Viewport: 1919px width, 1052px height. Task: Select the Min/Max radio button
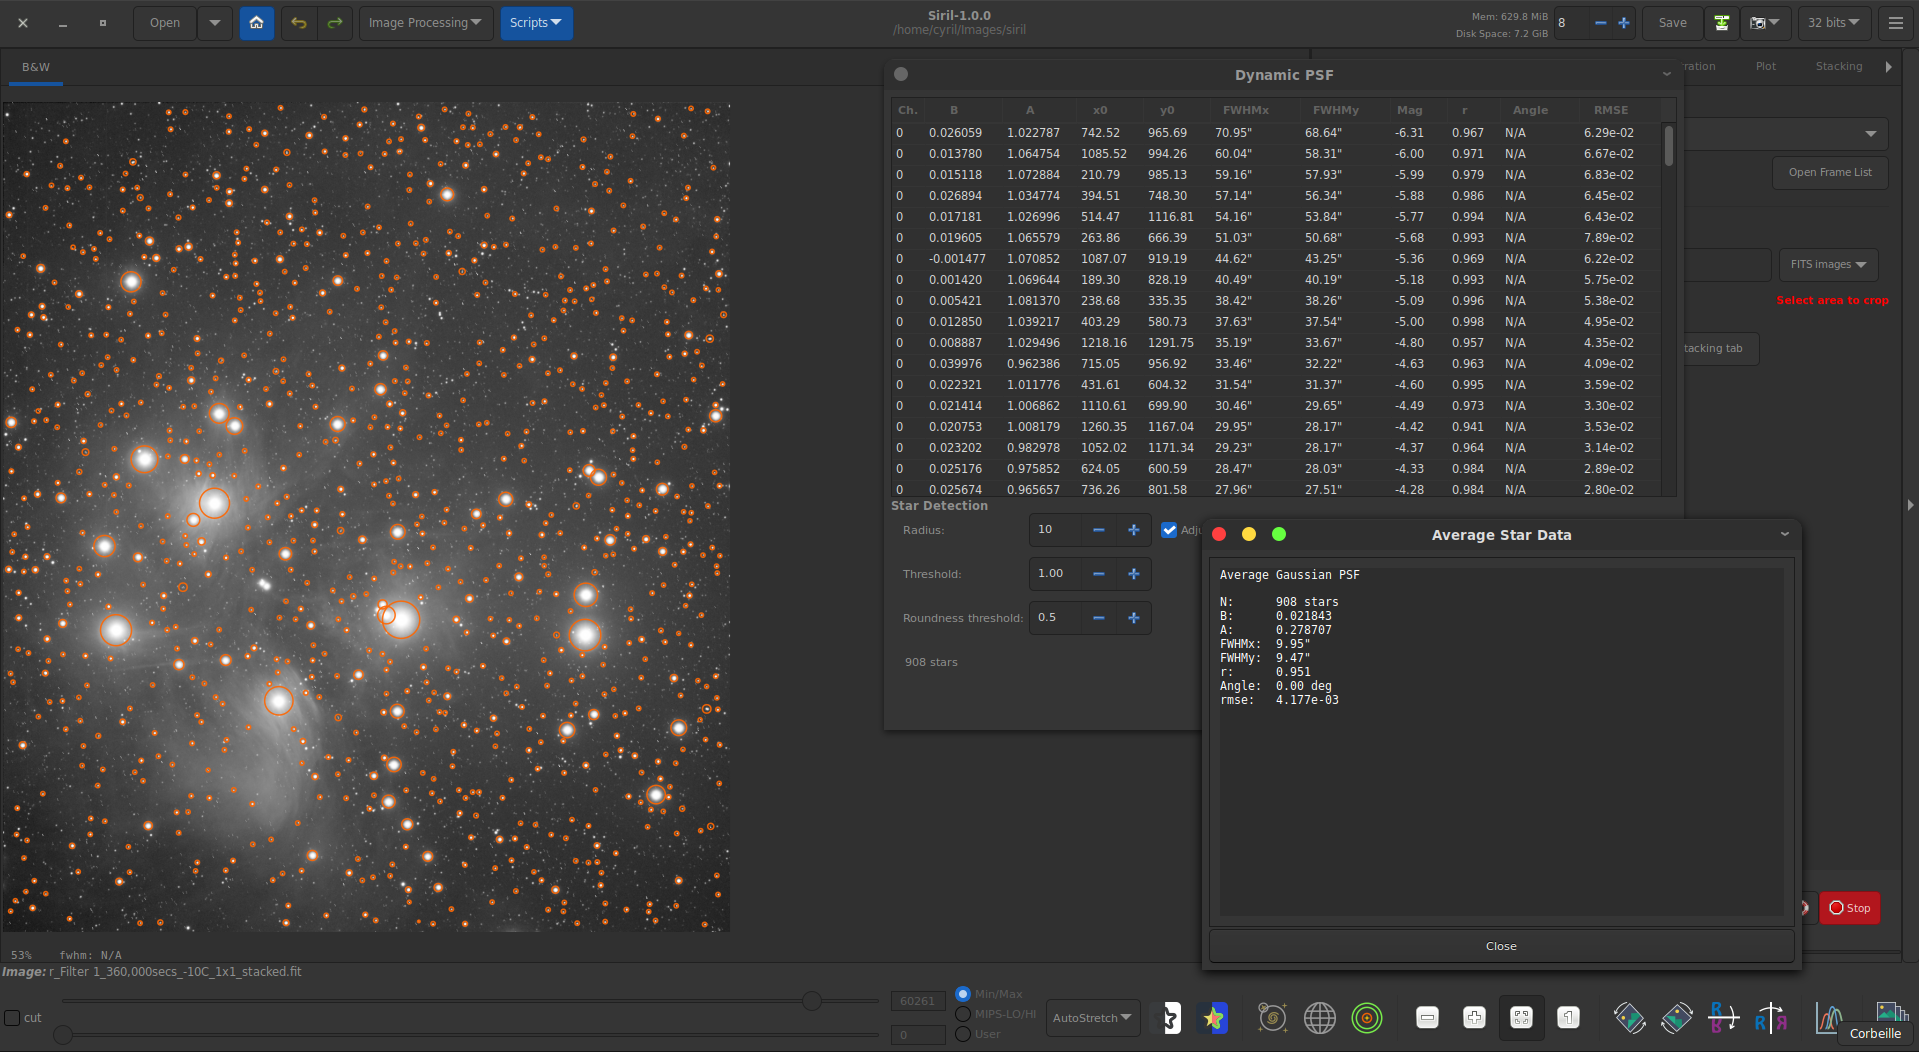click(x=963, y=994)
